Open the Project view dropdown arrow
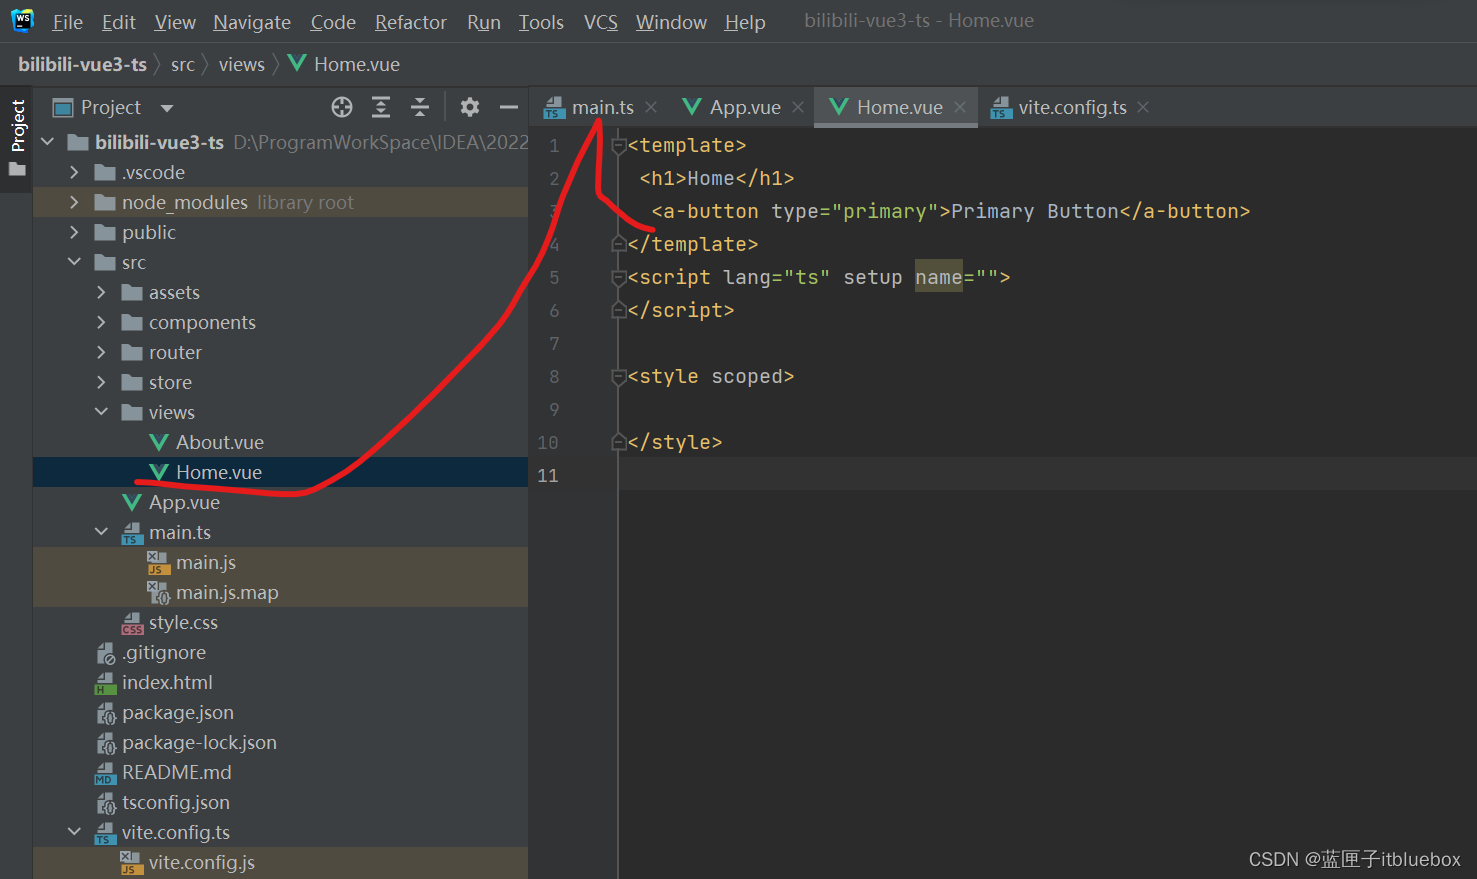This screenshot has height=879, width=1477. coord(167,108)
